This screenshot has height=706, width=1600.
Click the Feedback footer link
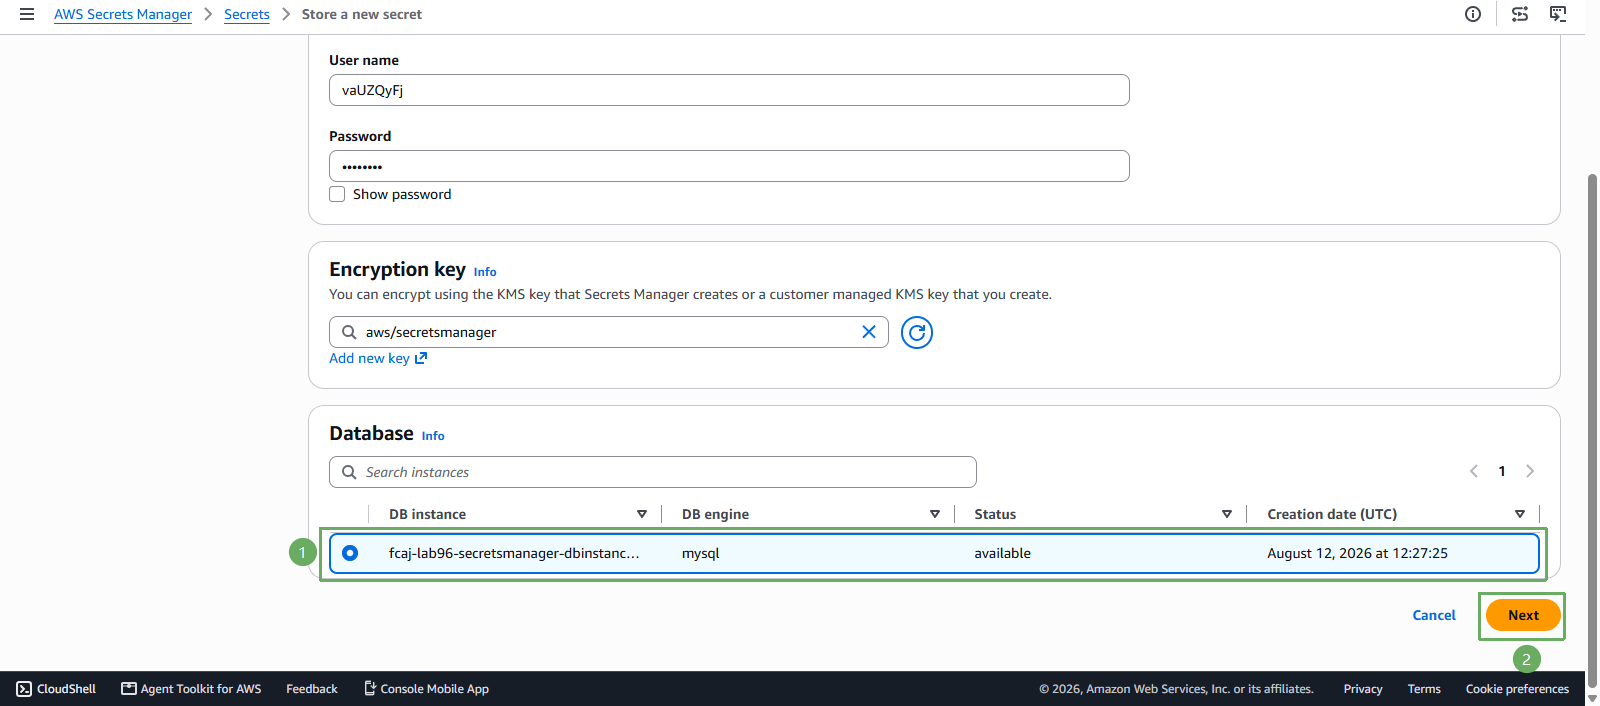click(312, 689)
